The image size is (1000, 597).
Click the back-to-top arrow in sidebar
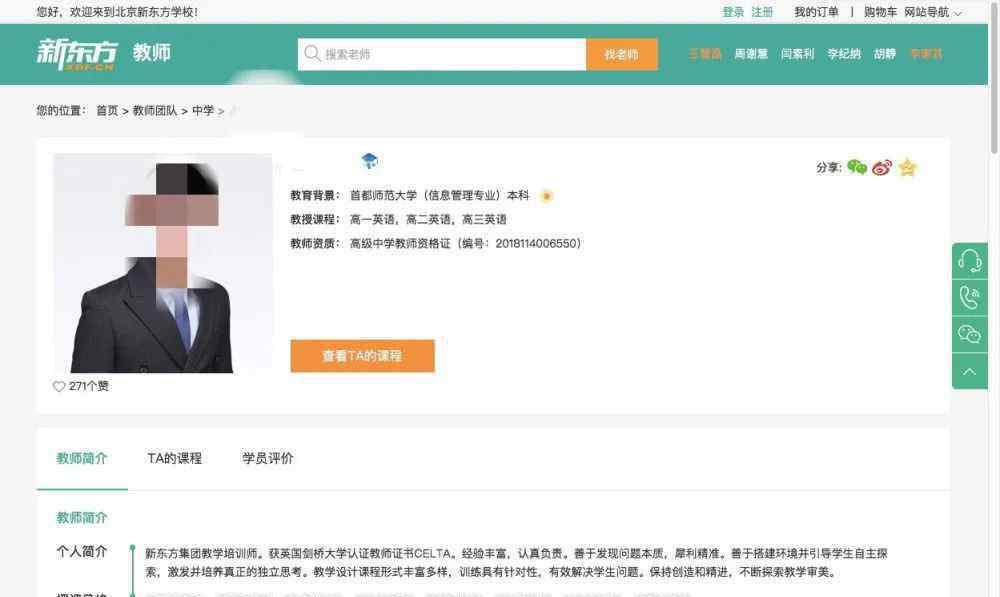pos(969,371)
